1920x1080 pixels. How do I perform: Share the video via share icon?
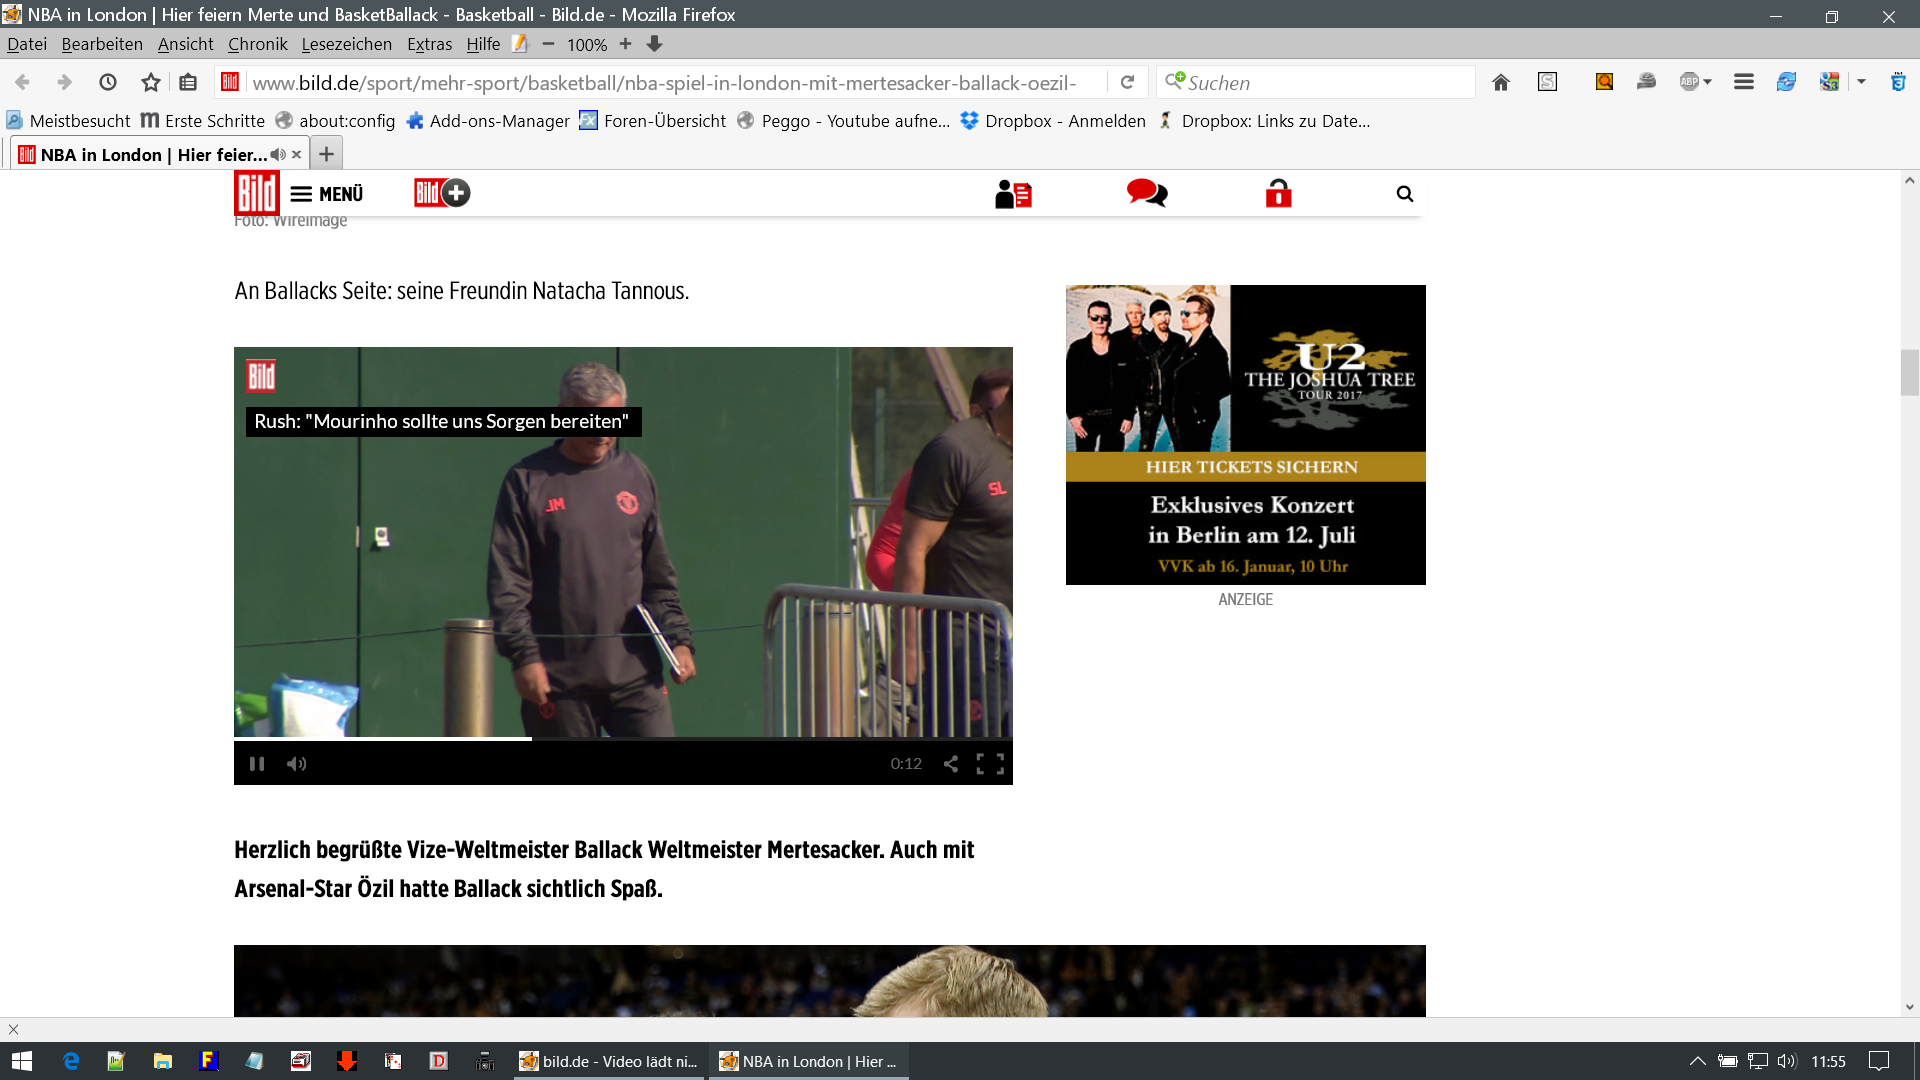click(951, 764)
